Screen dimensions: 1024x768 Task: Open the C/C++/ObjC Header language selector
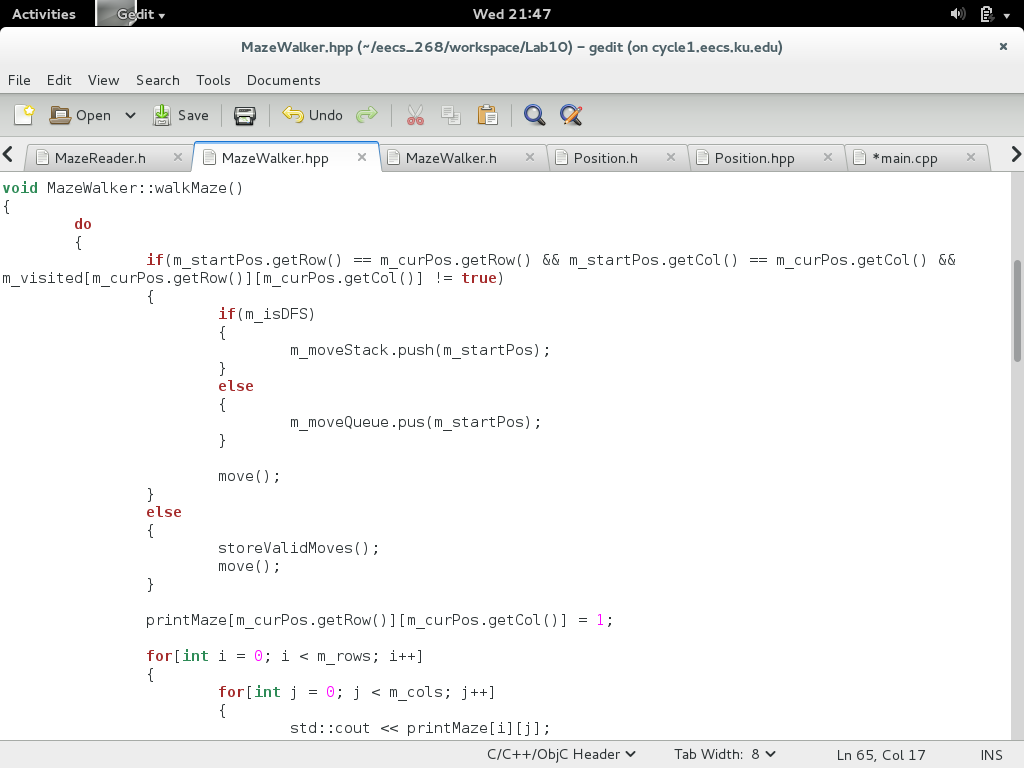tap(561, 754)
